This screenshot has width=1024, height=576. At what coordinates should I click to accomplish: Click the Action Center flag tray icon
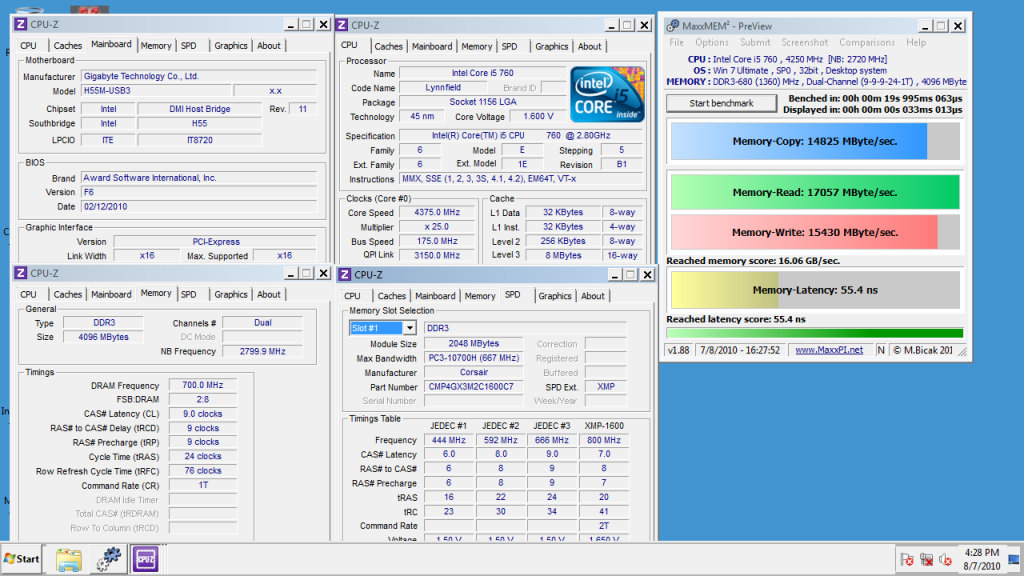(x=907, y=559)
